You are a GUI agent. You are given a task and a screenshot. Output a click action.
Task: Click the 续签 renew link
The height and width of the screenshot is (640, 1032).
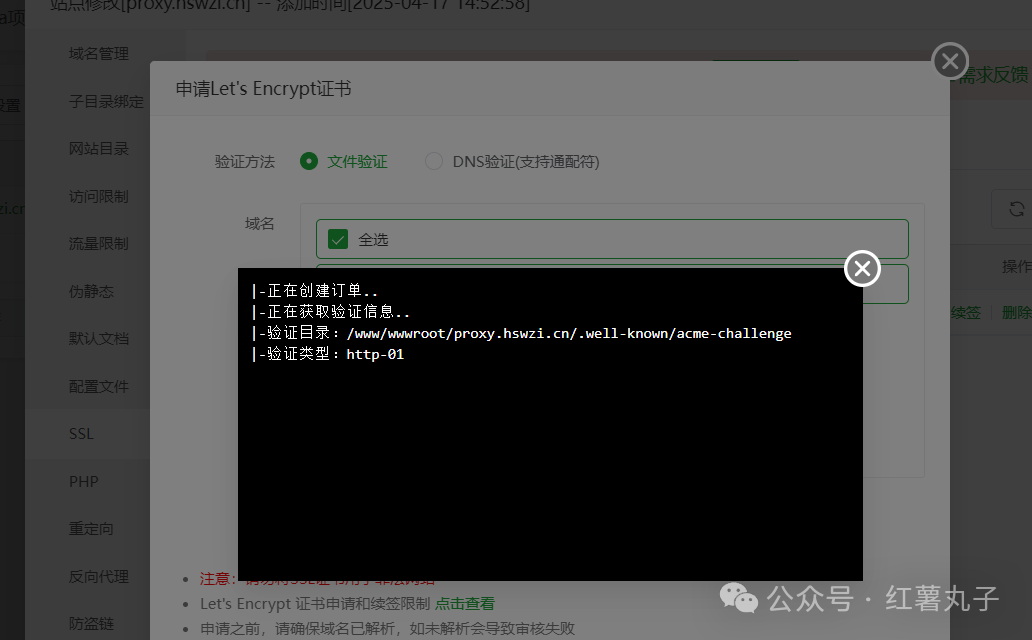coord(966,313)
